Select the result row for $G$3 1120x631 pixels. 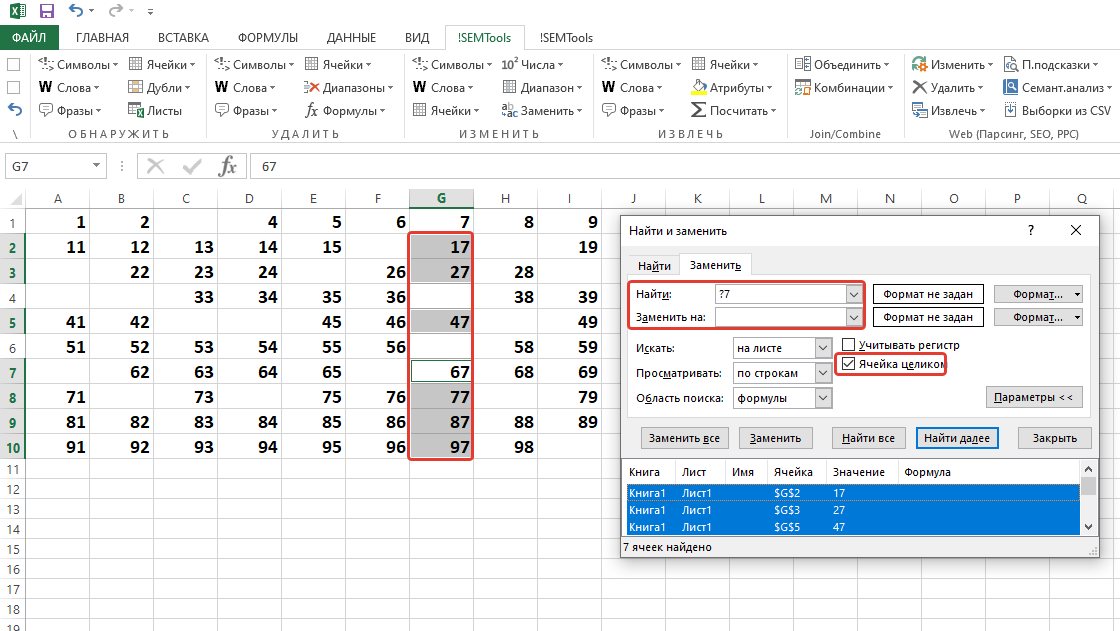click(x=853, y=510)
